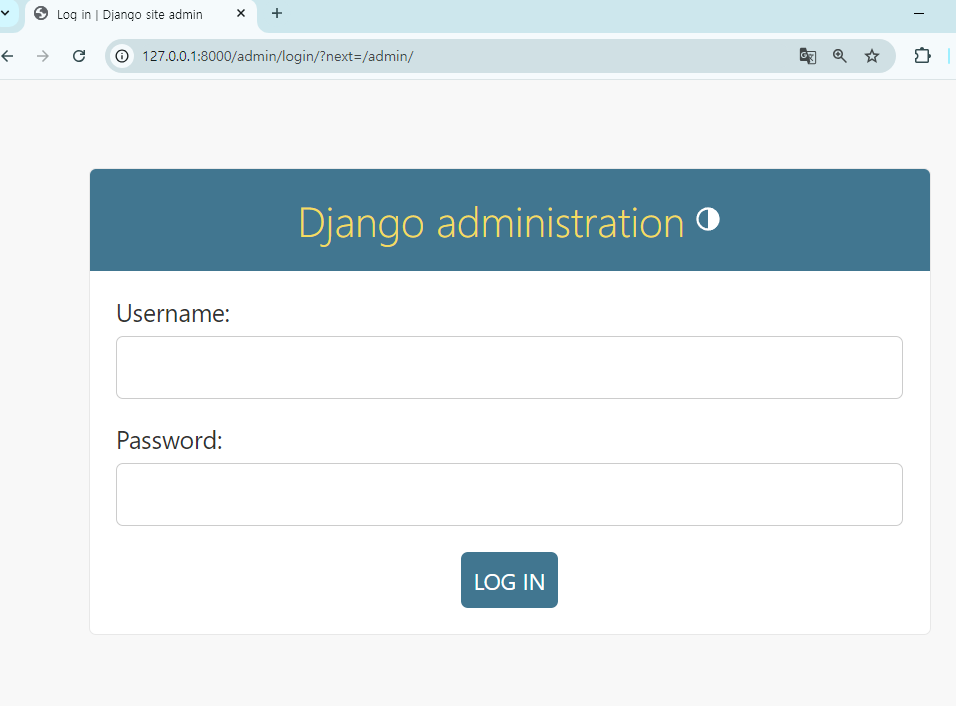This screenshot has width=956, height=706.
Task: Click the Username: label
Action: [173, 313]
